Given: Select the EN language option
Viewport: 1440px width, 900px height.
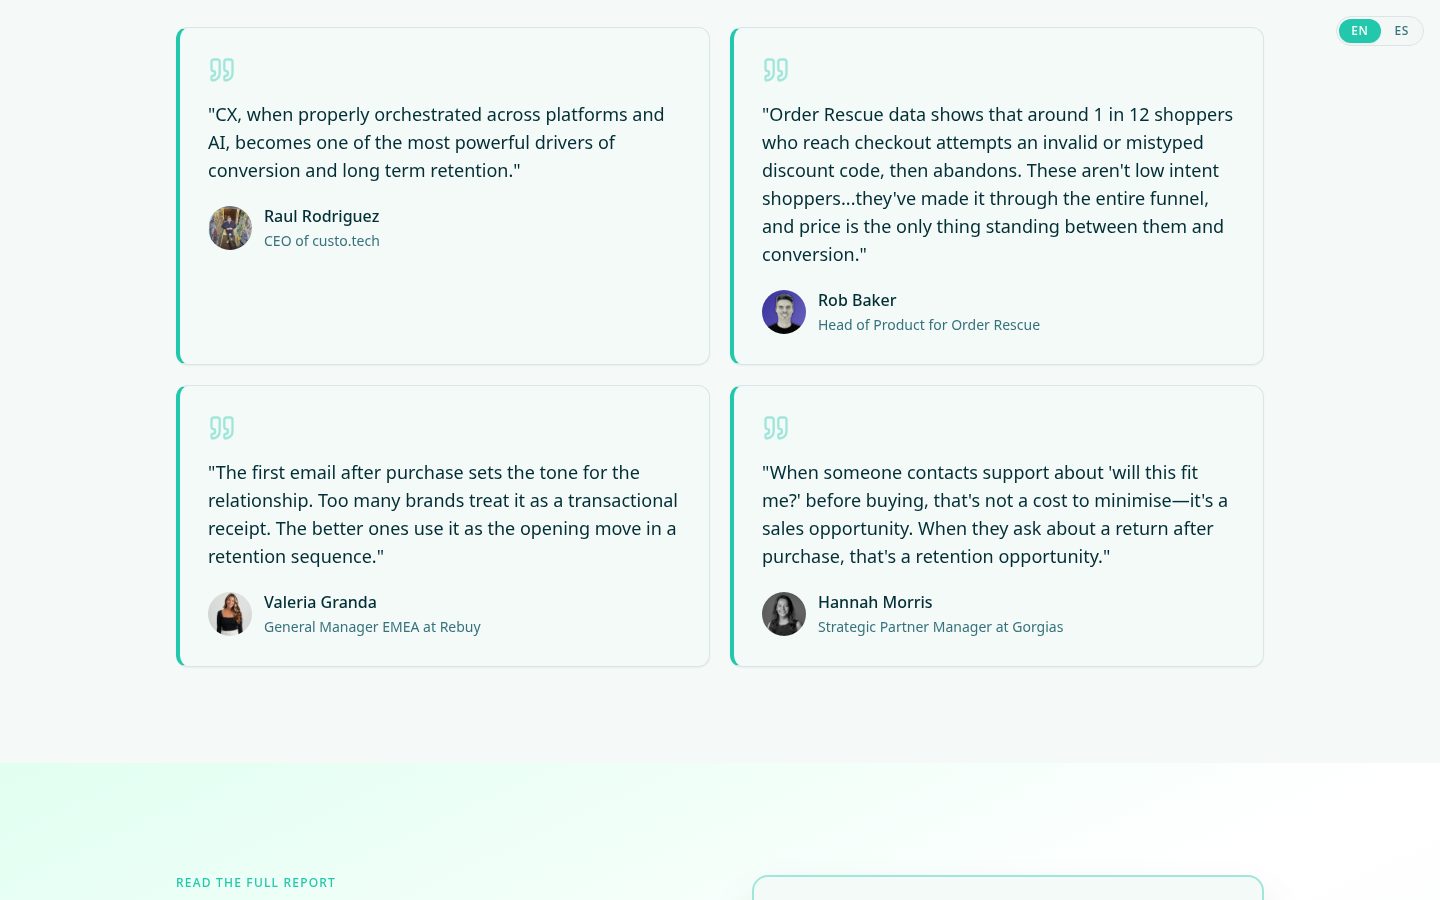Looking at the screenshot, I should coord(1359,31).
